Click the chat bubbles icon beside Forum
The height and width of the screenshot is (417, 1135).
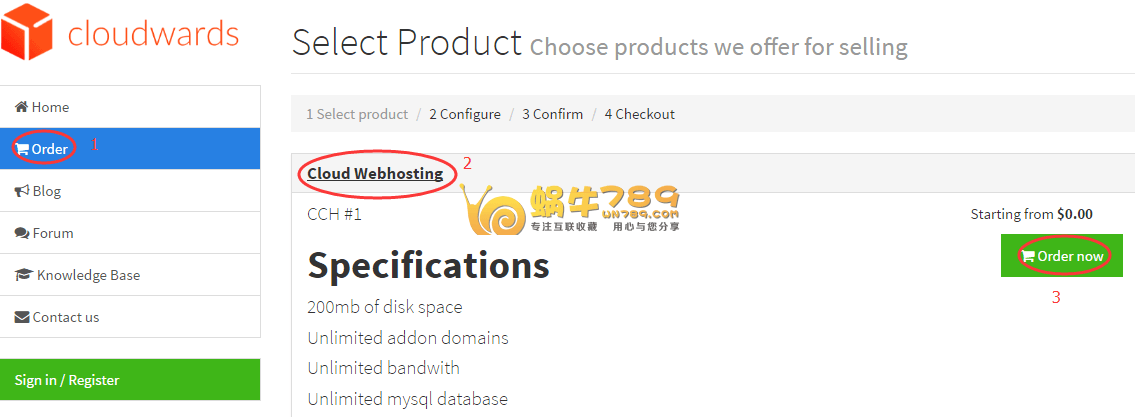22,233
